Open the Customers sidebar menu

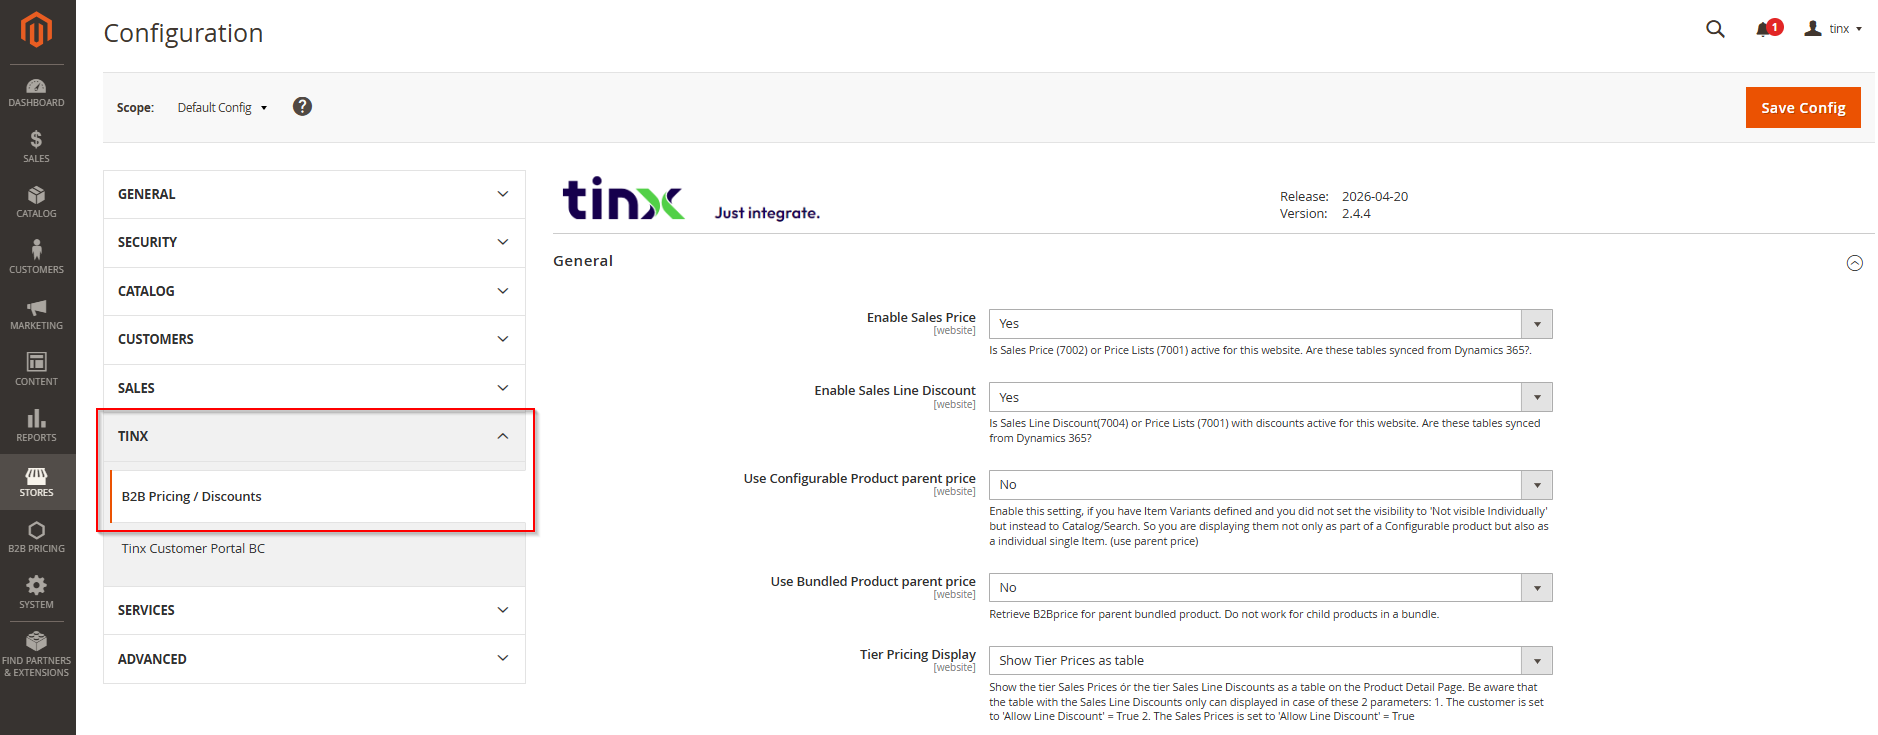[37, 258]
